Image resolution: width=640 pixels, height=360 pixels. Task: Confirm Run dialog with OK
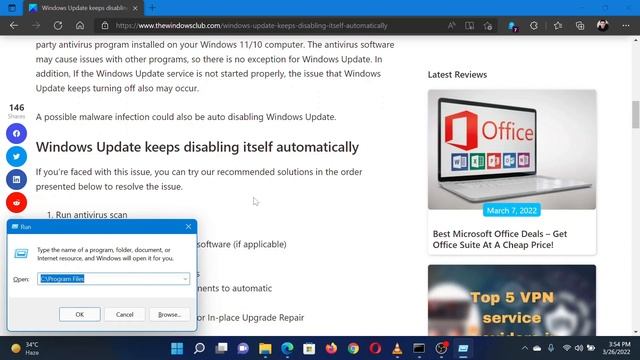80,315
